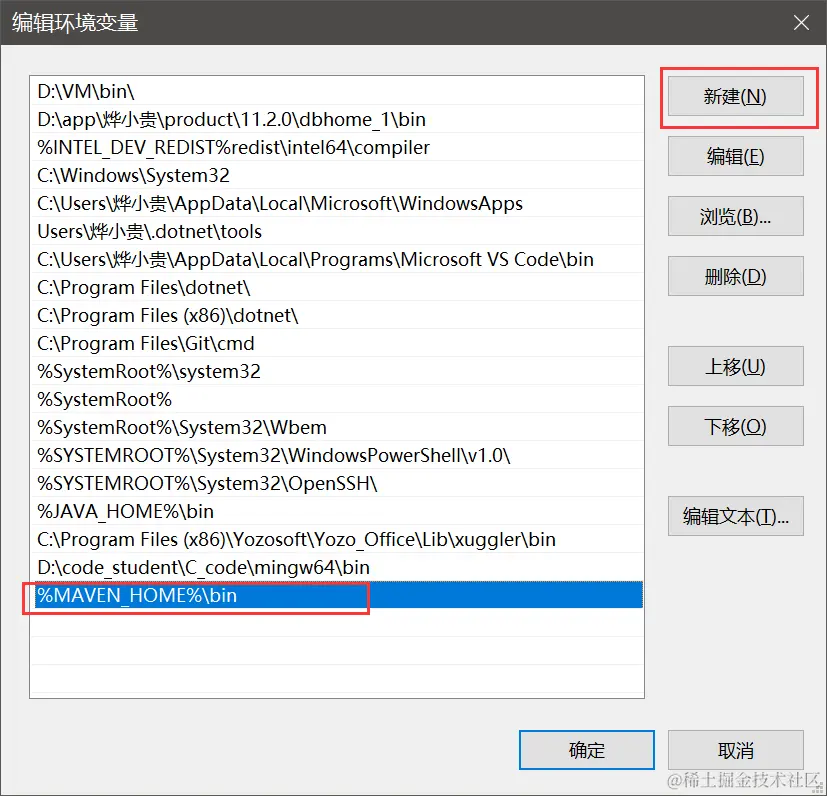This screenshot has height=796, width=827.
Task: Select the %SystemRoot%\system32 entry
Action: (337, 371)
